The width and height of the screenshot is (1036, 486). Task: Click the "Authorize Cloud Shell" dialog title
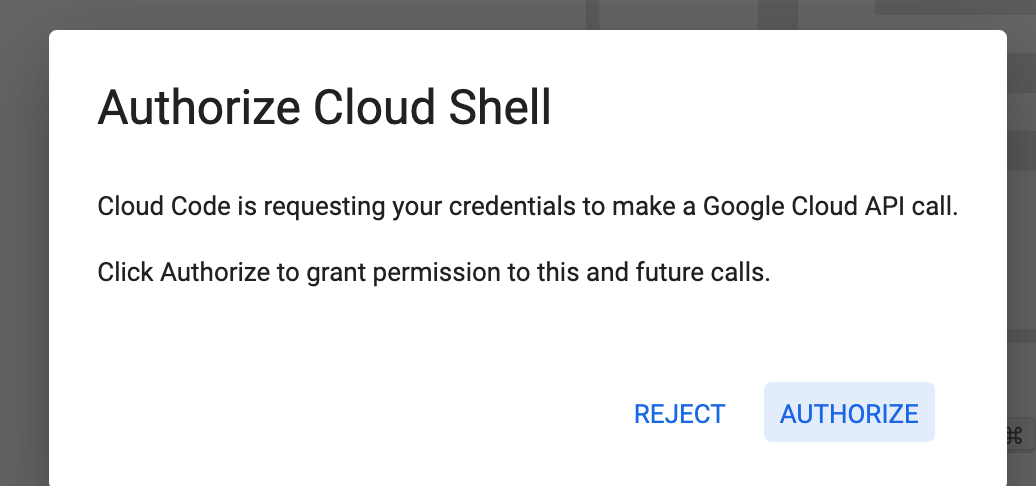coord(324,107)
